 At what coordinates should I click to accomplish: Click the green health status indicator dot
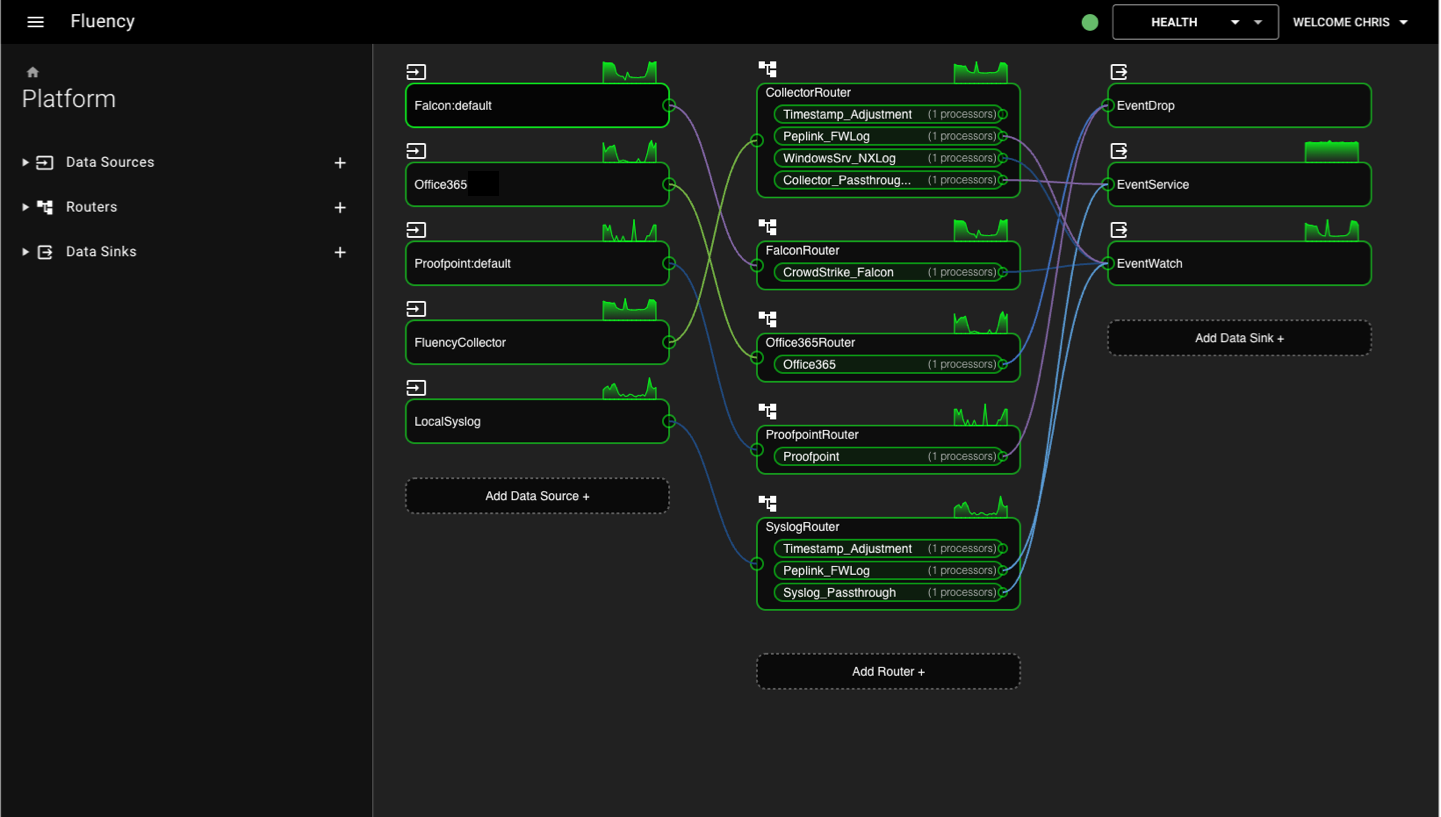click(1090, 22)
